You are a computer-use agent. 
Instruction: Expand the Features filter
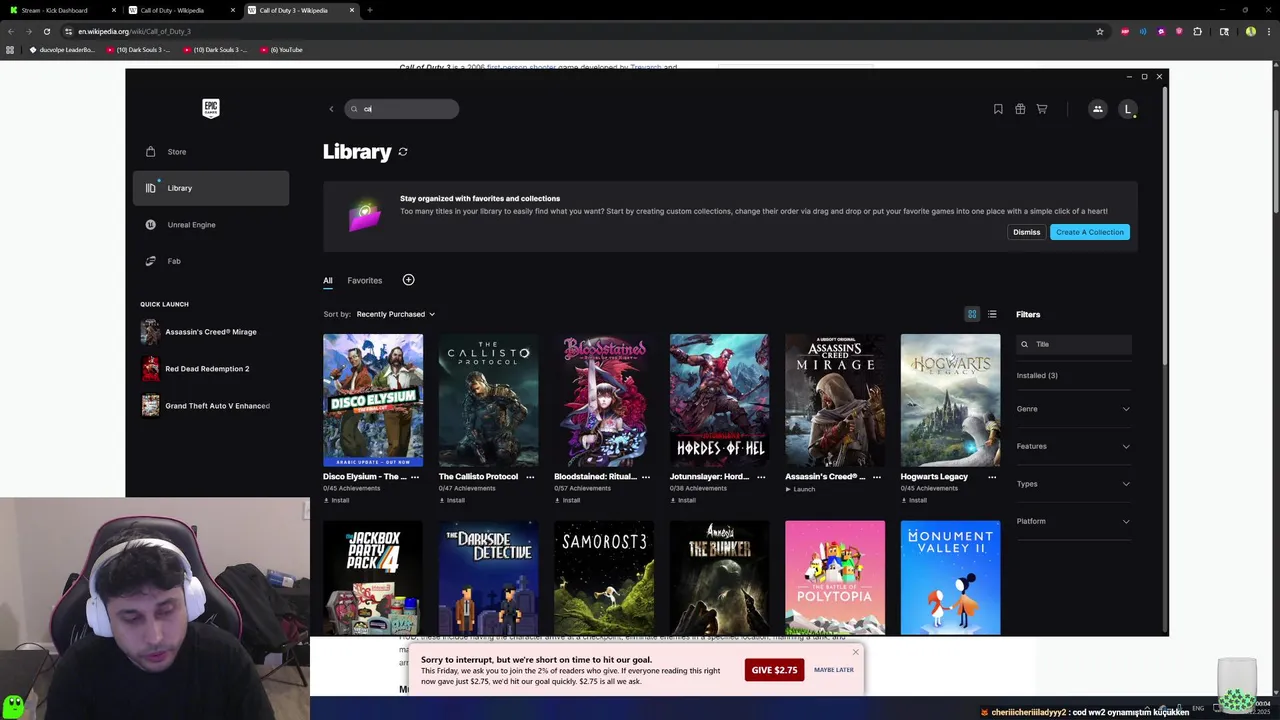(1074, 446)
